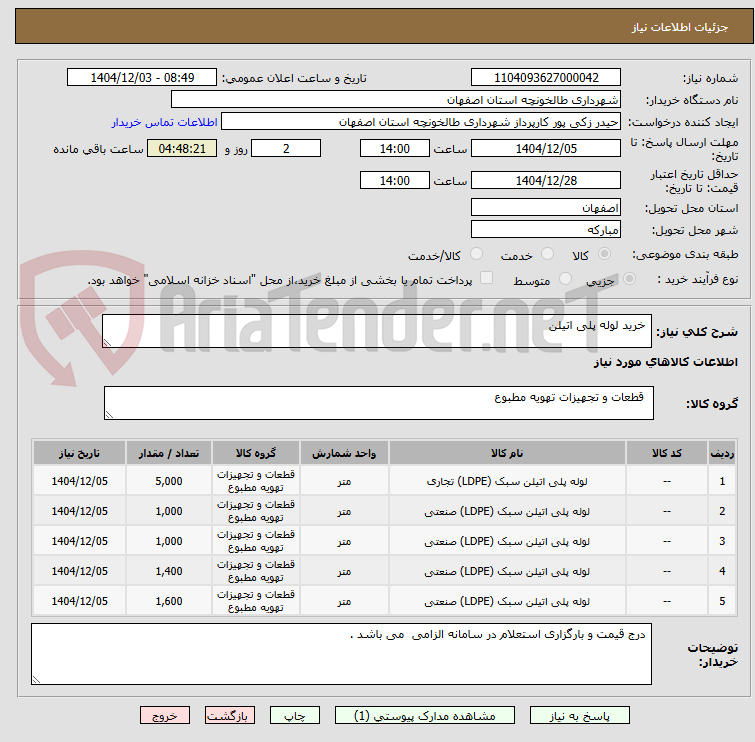755x742 pixels.
Task: Click the گروه کالا column header in table
Action: (x=256, y=453)
